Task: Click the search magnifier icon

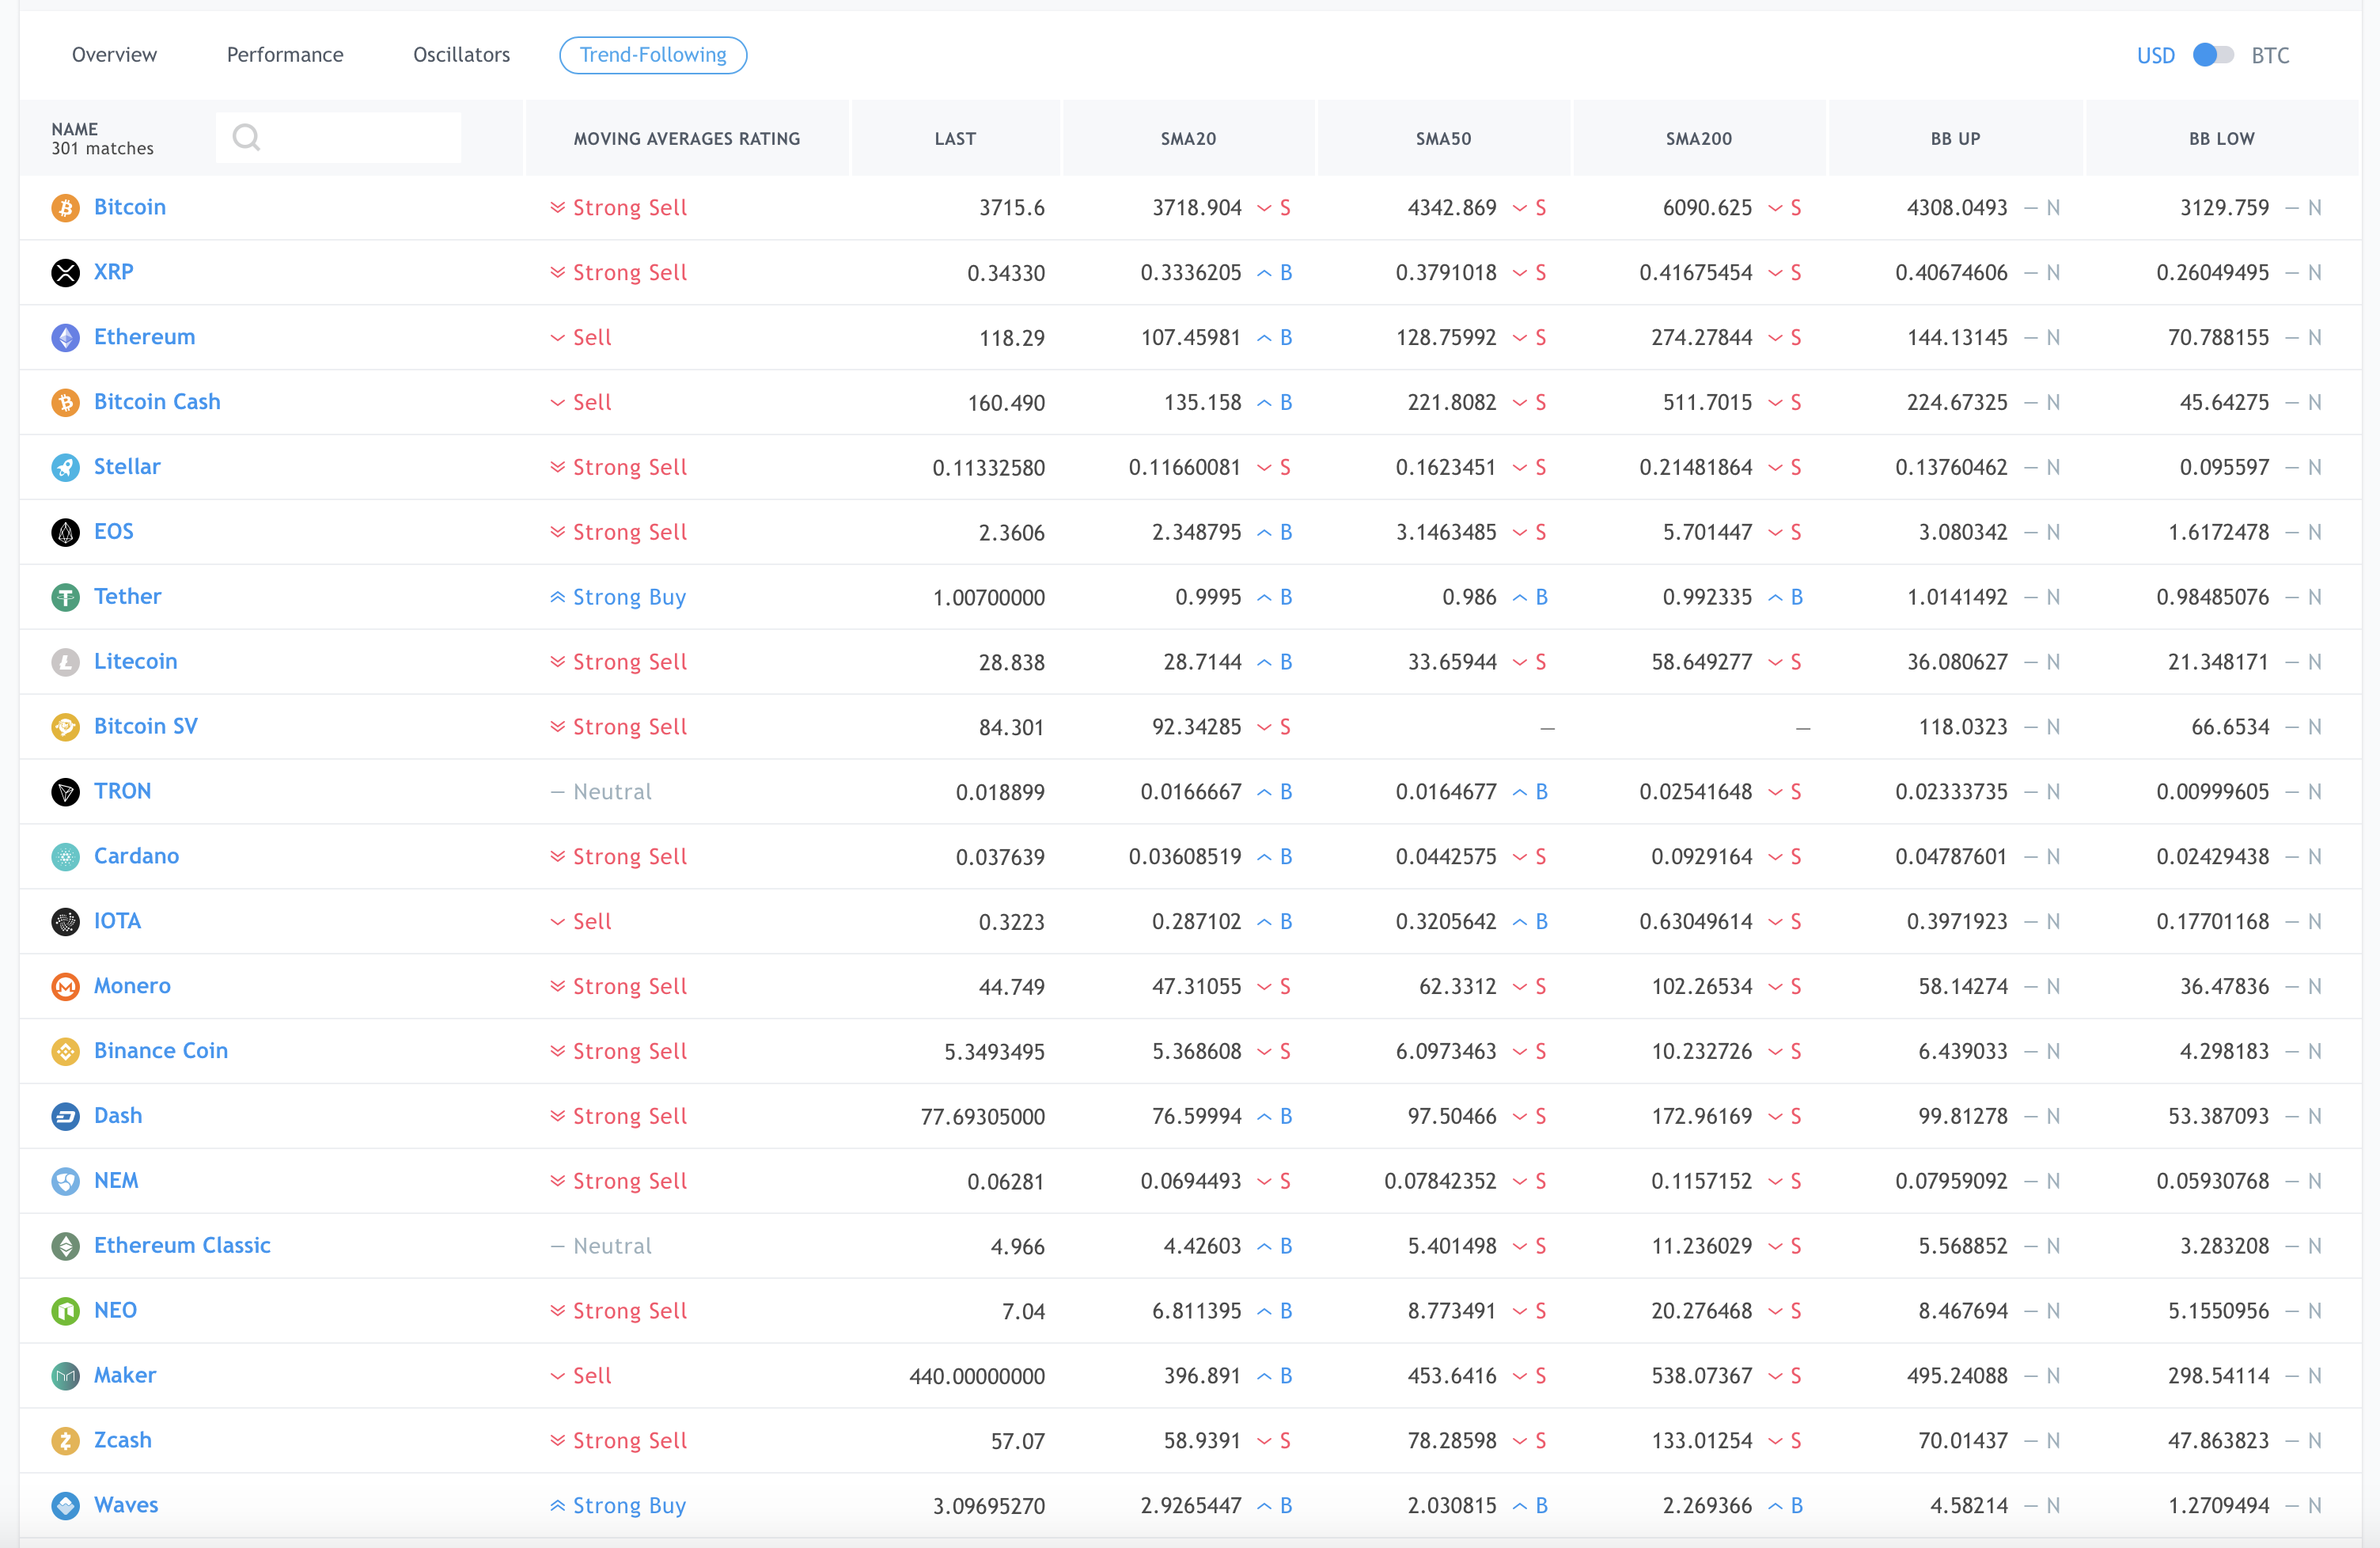Action: click(x=246, y=138)
